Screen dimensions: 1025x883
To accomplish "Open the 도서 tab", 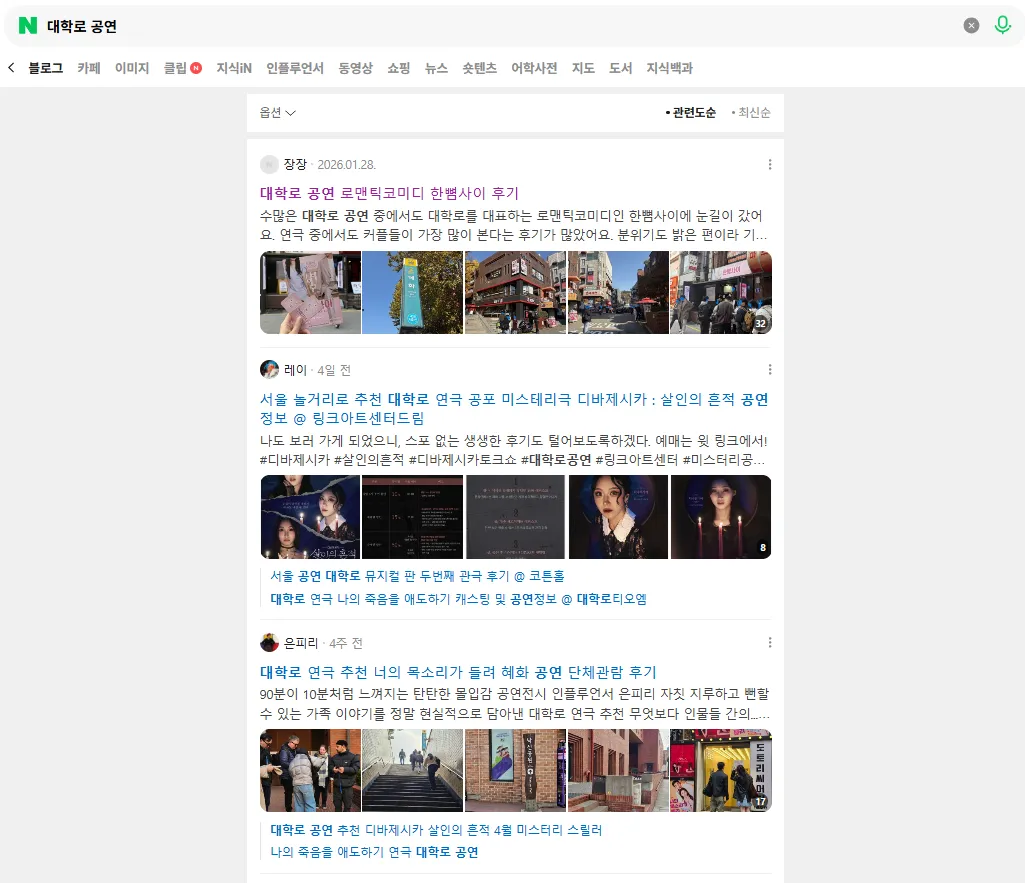I will pos(620,68).
